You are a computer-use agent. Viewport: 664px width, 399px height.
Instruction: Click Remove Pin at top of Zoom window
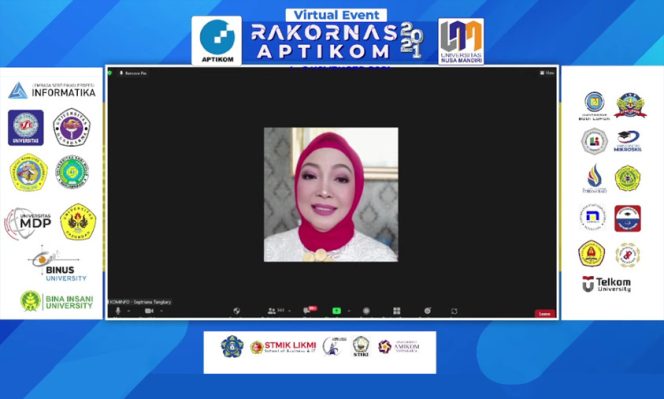133,73
